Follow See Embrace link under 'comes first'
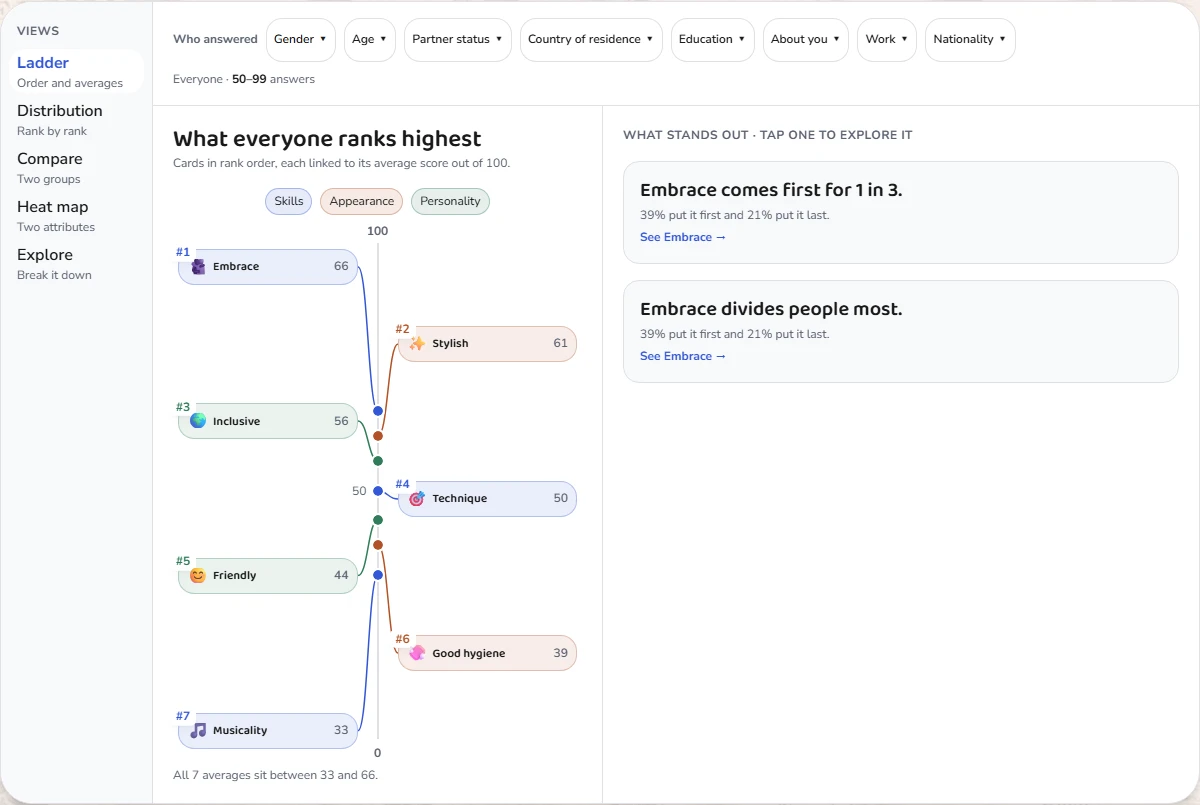This screenshot has height=805, width=1200. point(683,238)
